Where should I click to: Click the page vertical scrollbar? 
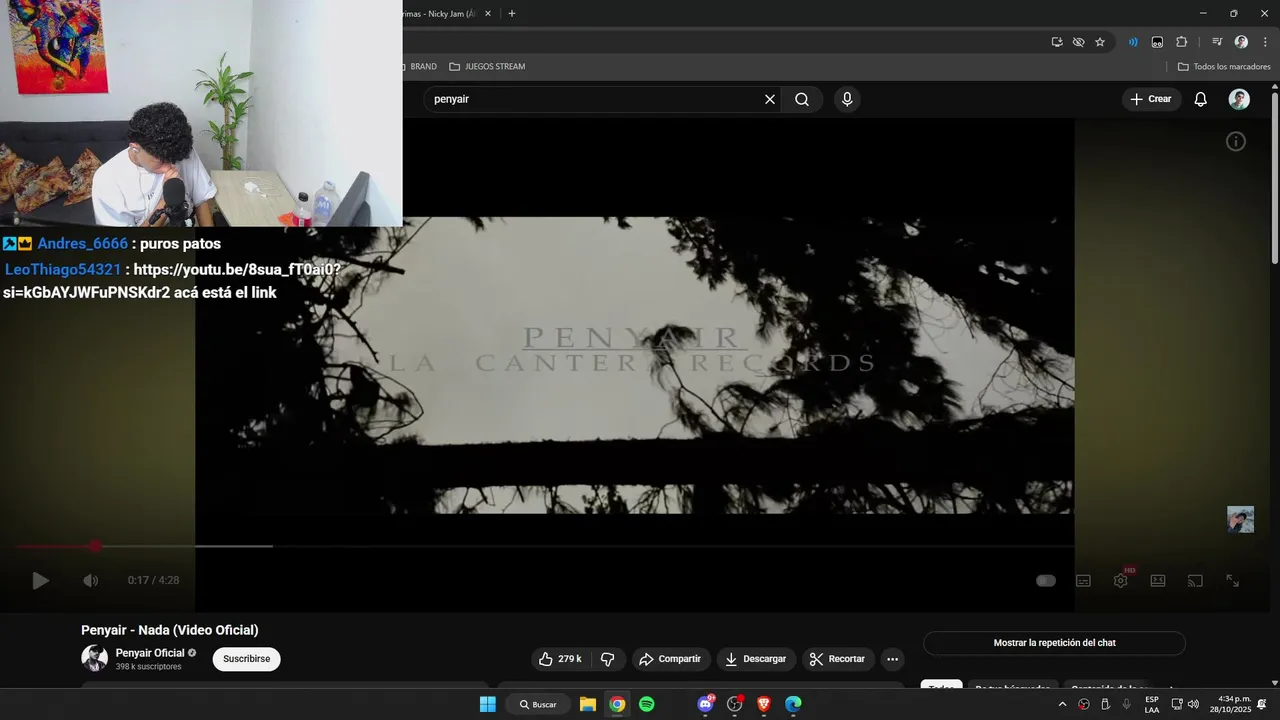click(x=1275, y=177)
